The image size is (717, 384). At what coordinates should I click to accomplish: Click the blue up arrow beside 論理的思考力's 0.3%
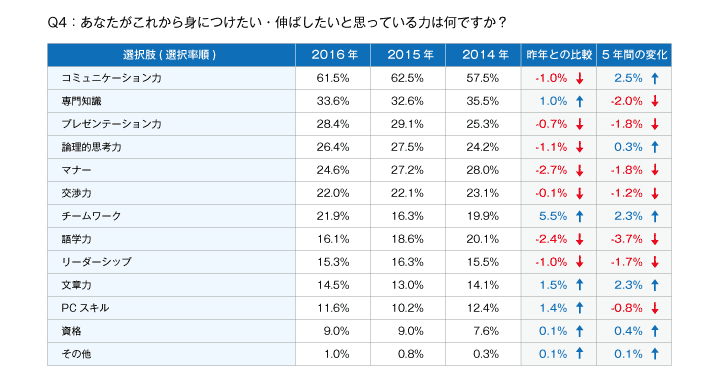pyautogui.click(x=655, y=147)
